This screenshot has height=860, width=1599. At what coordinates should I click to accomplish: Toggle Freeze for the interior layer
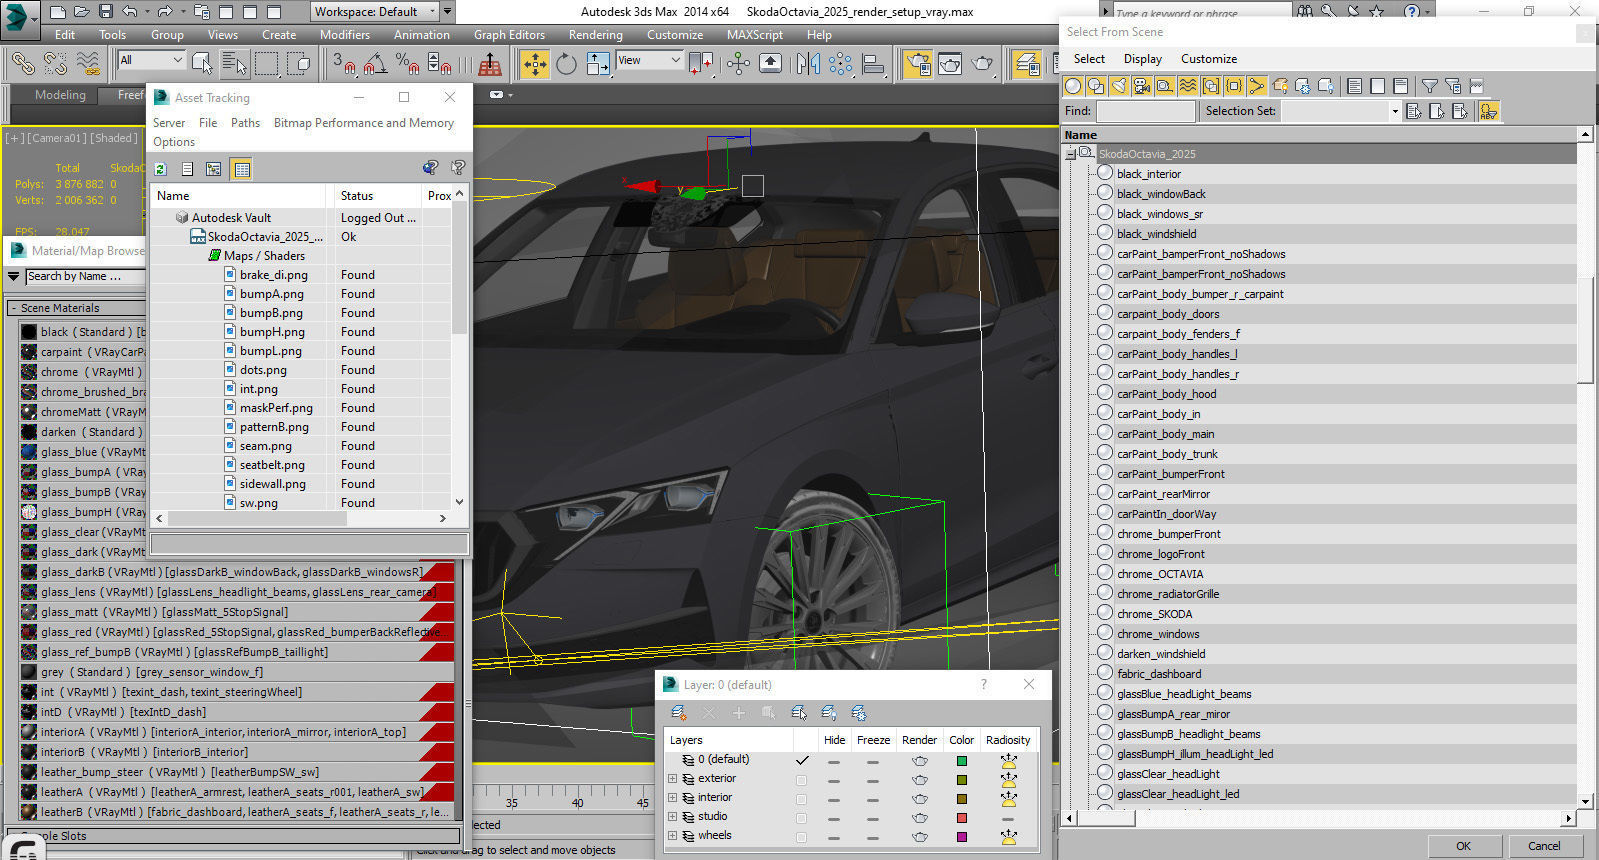(x=873, y=799)
